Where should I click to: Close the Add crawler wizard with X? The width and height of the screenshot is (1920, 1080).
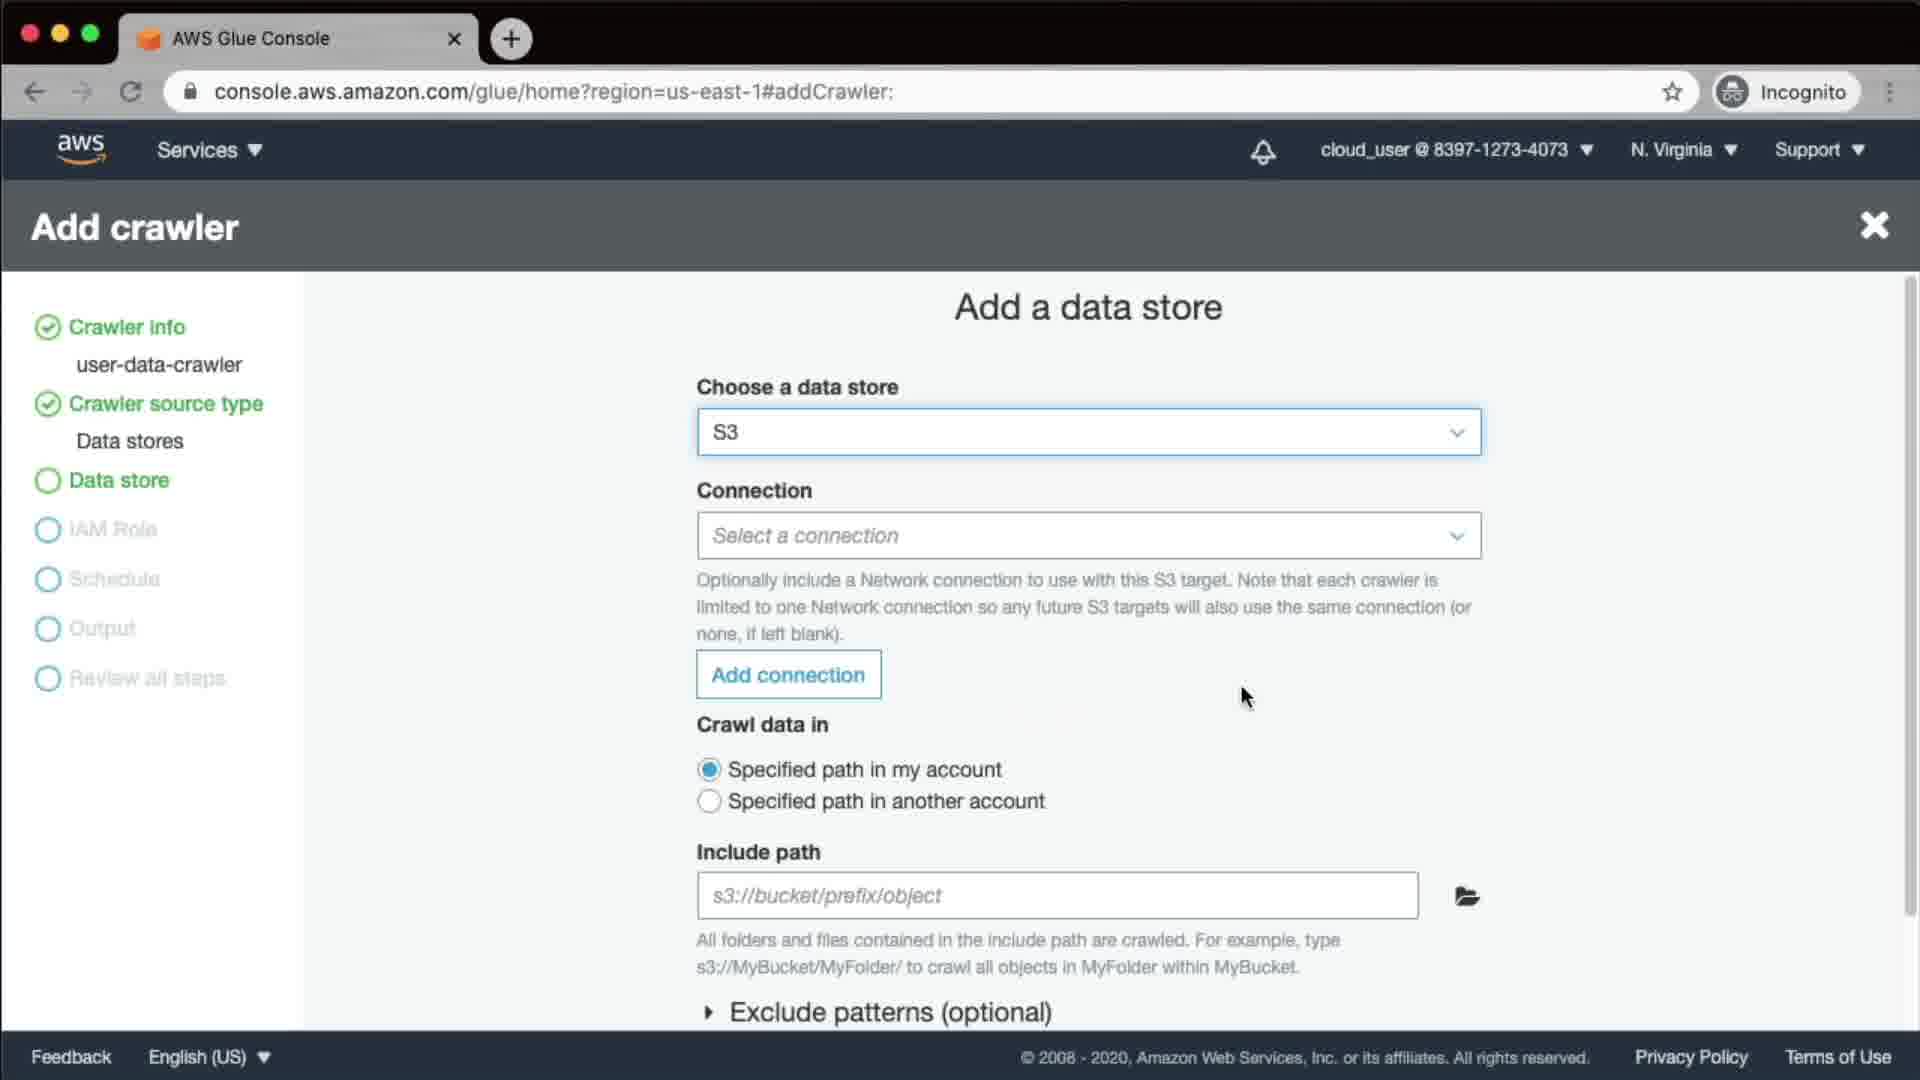click(1874, 226)
